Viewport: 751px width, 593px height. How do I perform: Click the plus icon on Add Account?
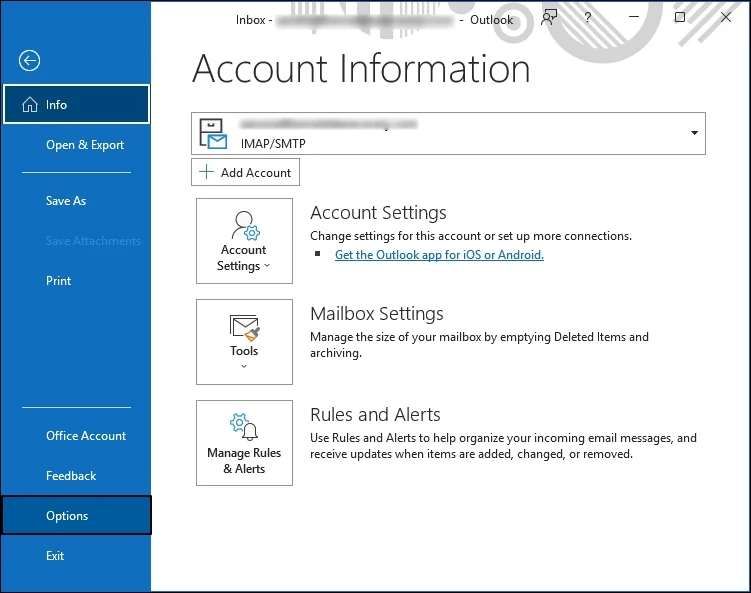point(206,172)
